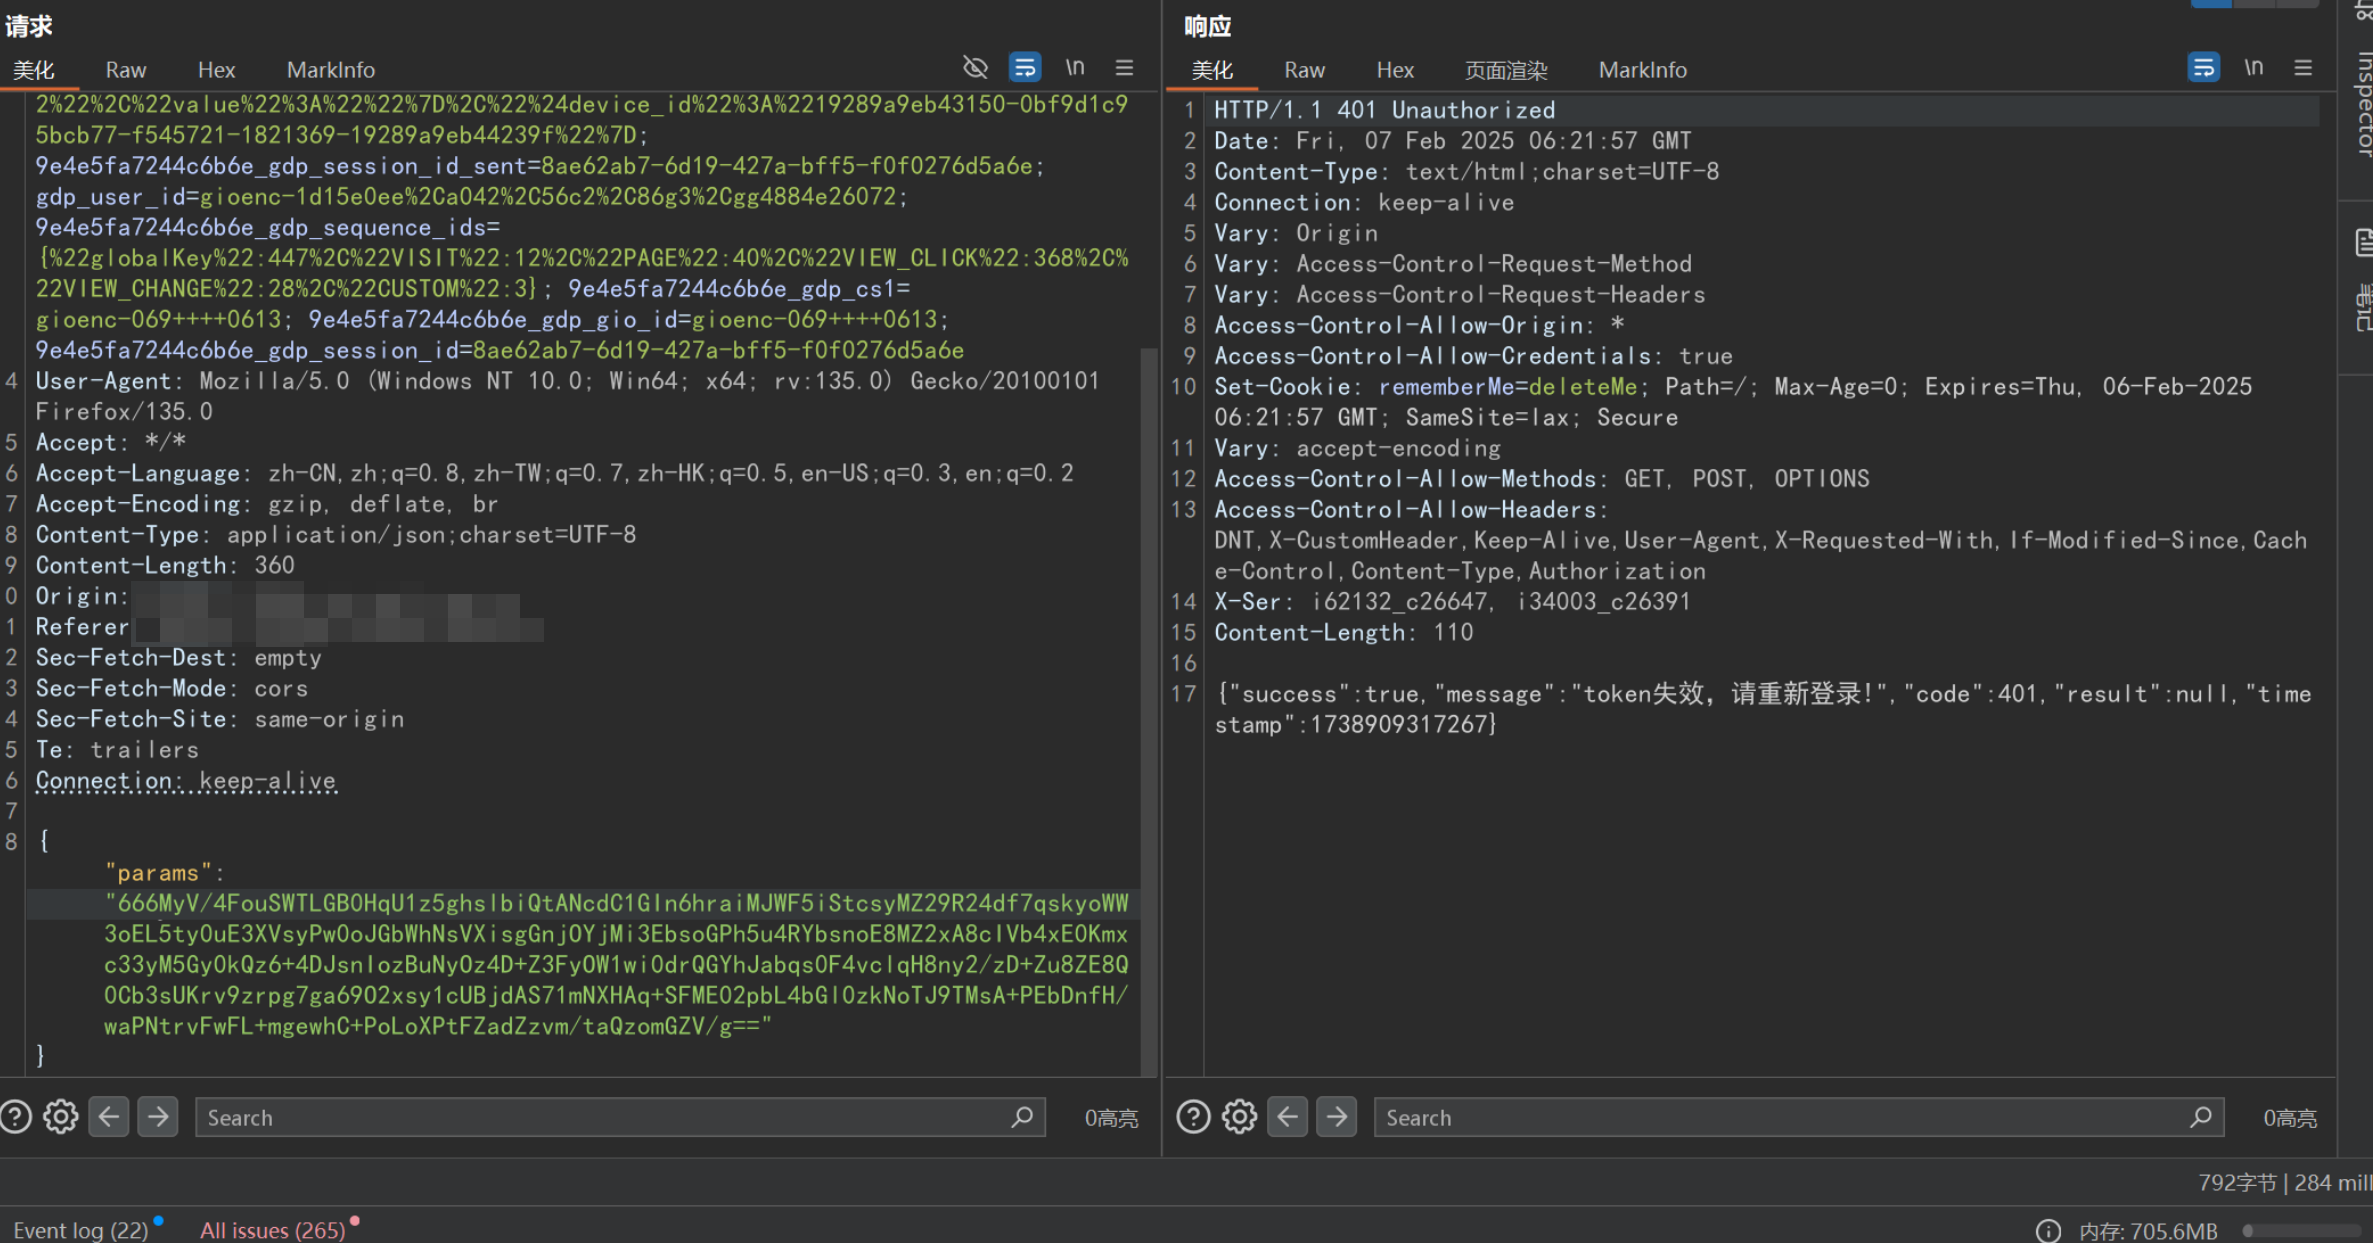Go to previous request search match
2373x1243 pixels.
[x=109, y=1116]
